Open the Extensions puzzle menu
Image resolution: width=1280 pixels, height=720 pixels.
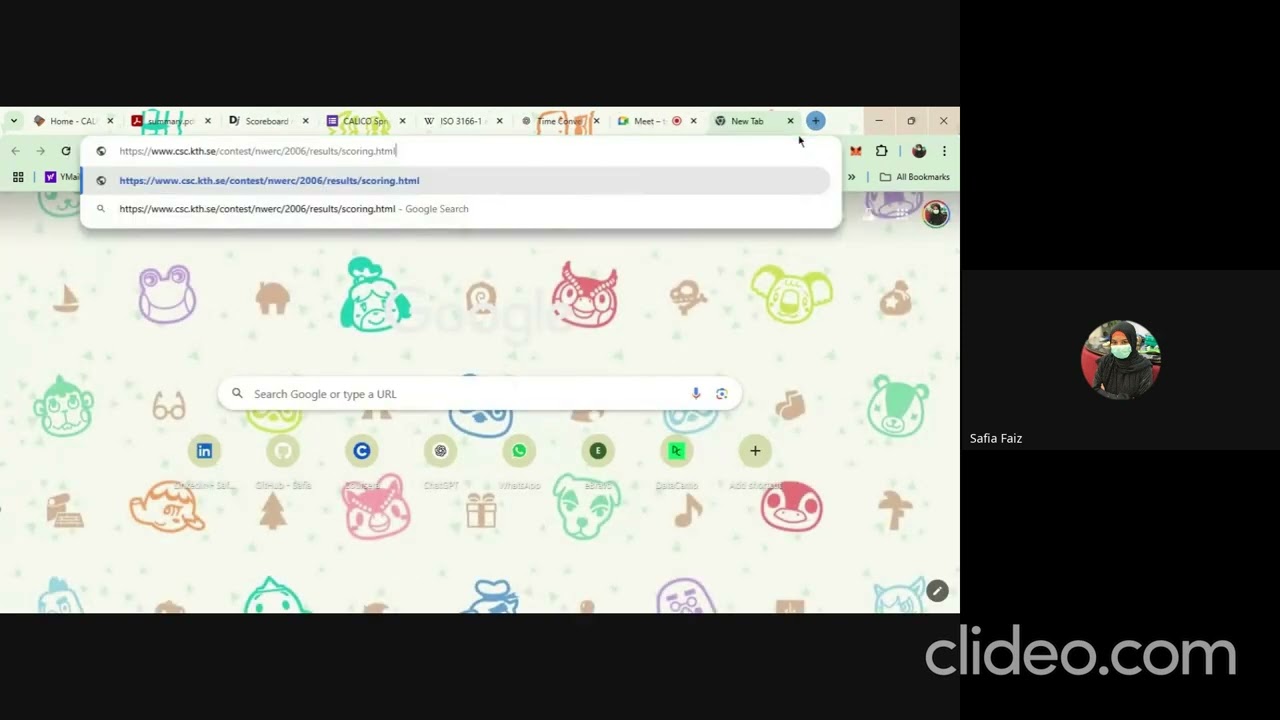[x=881, y=151]
